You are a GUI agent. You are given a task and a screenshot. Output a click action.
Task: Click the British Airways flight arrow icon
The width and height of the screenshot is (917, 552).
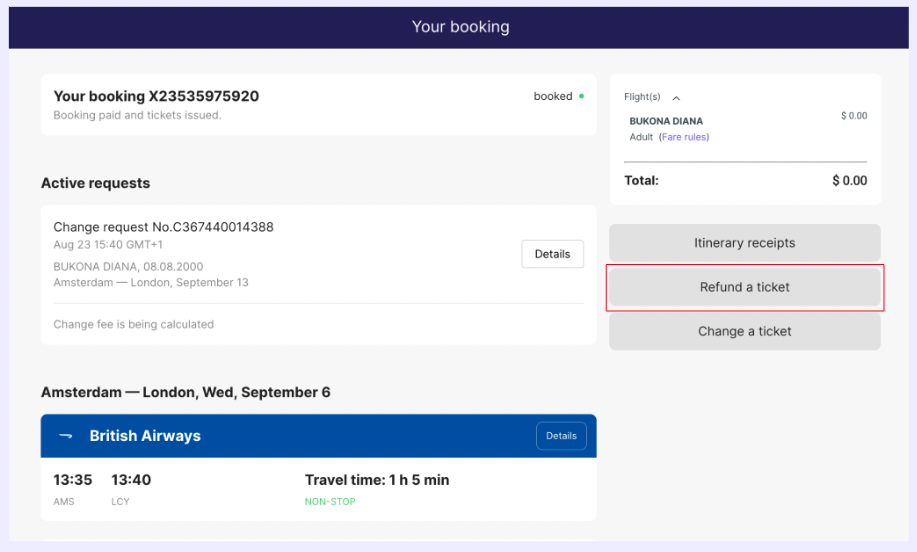(66, 436)
